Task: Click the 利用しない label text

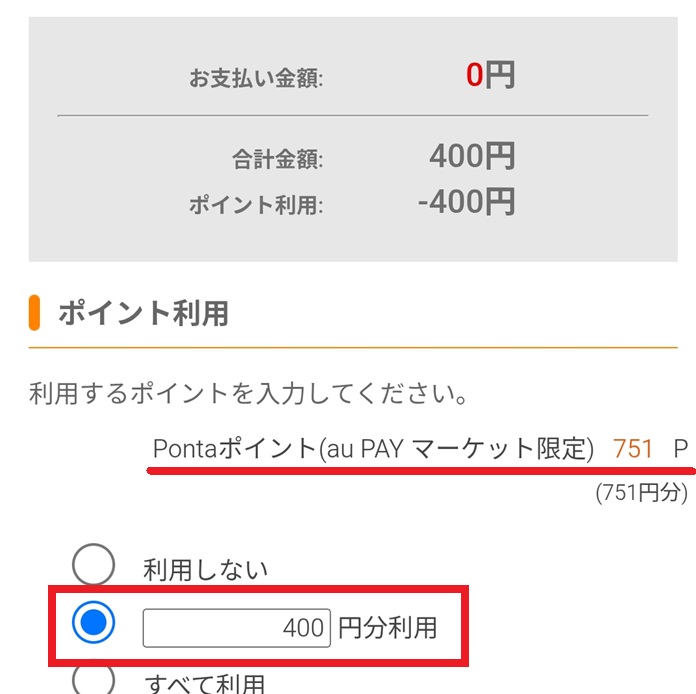Action: (206, 570)
